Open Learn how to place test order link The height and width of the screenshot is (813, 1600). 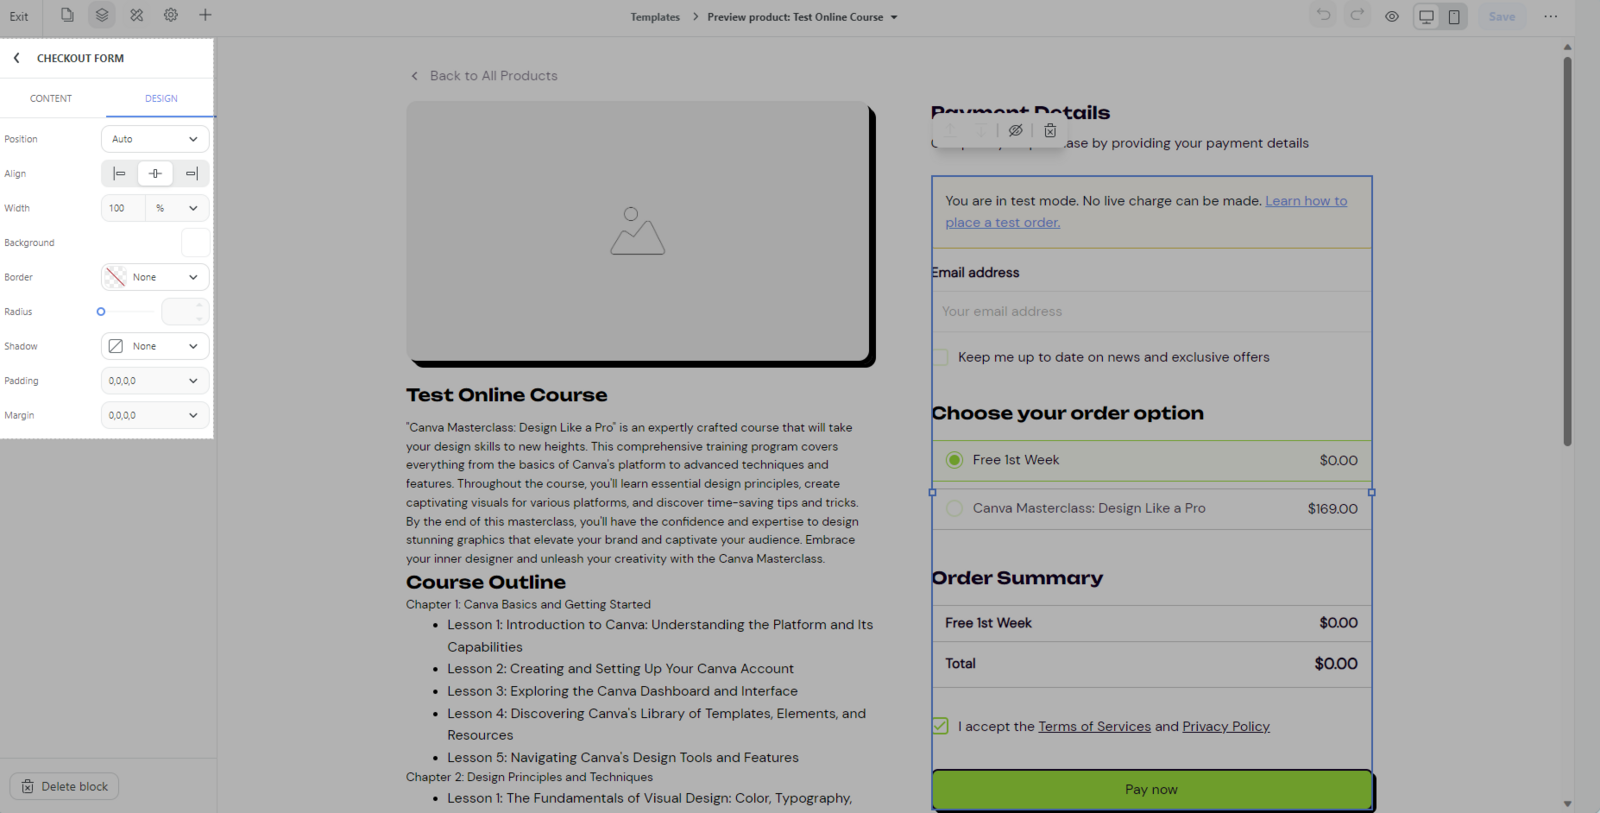1306,201
